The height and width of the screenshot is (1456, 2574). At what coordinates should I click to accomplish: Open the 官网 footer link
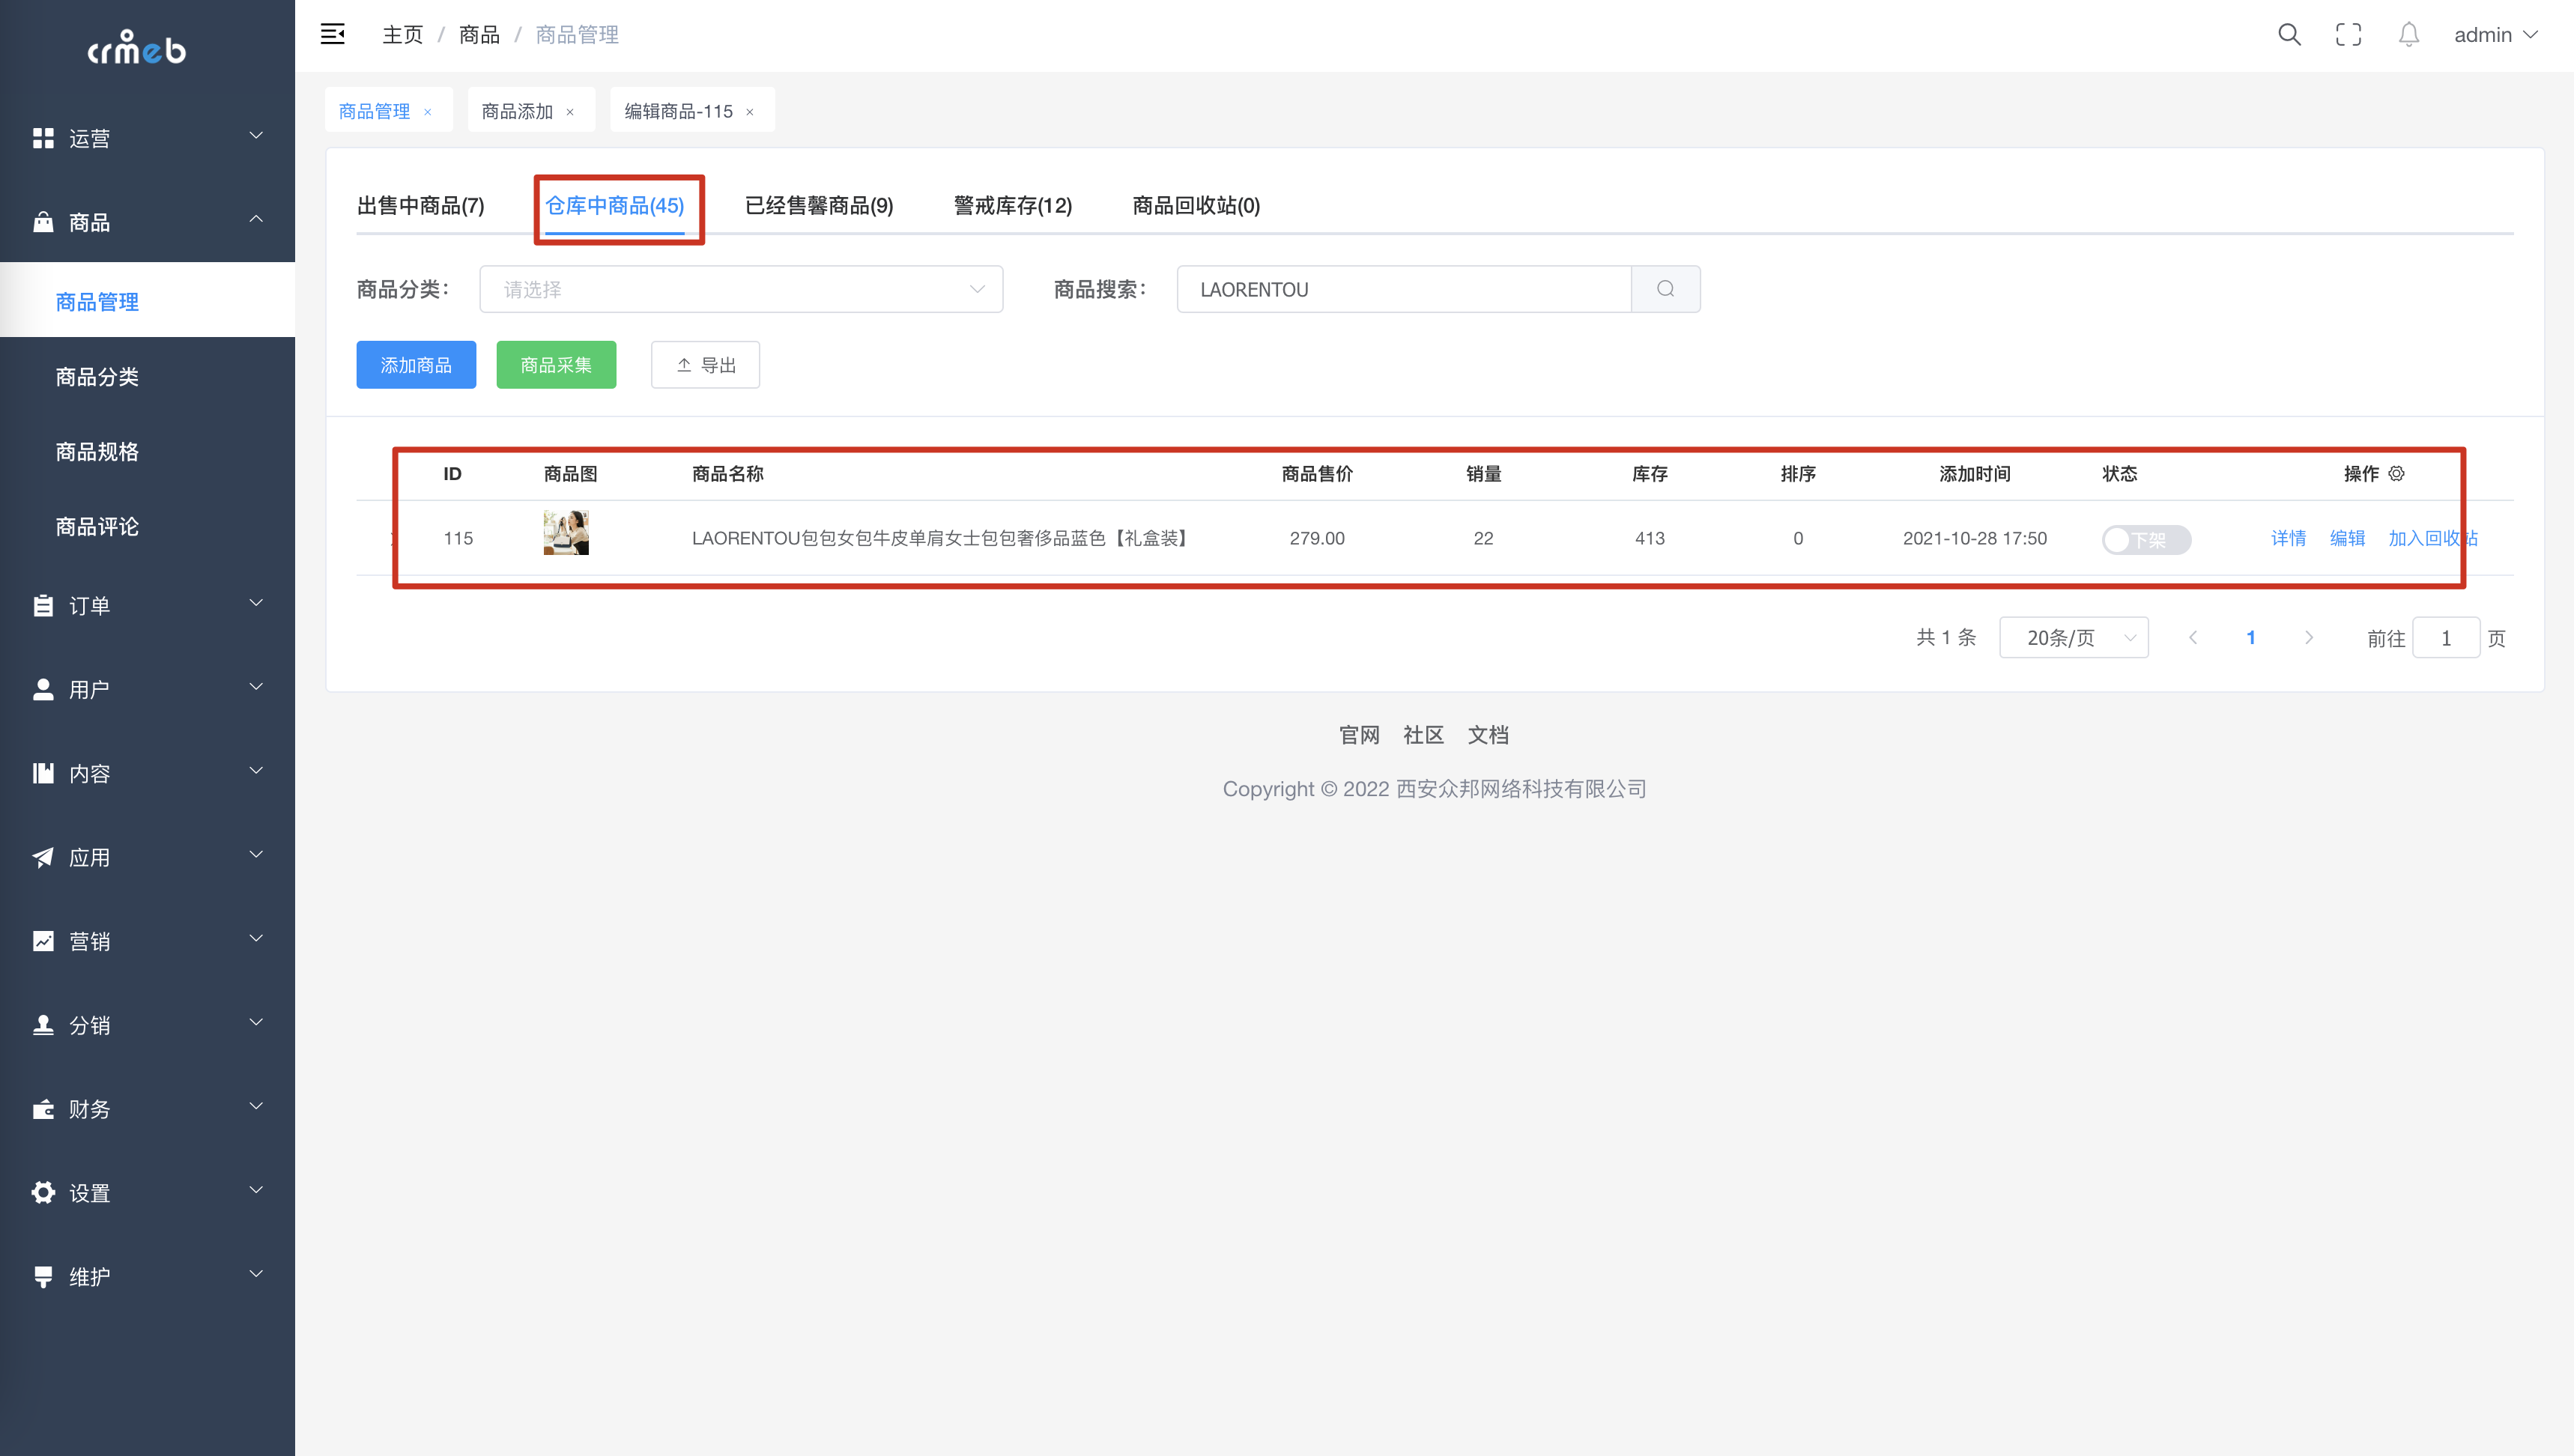[1359, 735]
